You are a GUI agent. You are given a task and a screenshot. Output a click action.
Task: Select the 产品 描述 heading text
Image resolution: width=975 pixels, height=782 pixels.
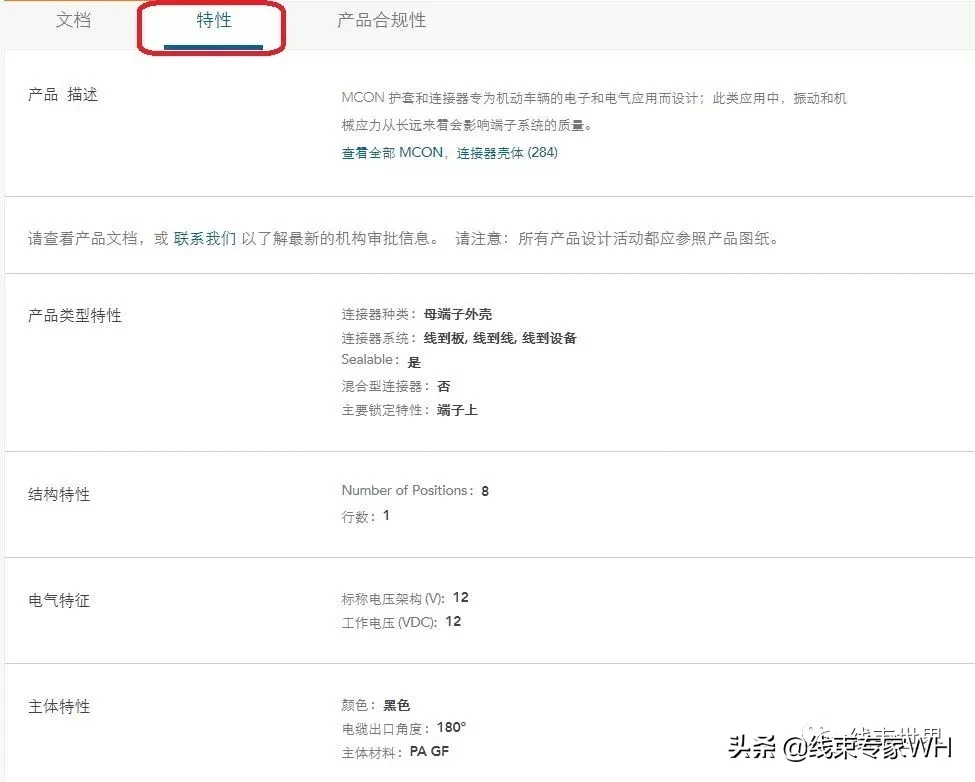coord(63,95)
